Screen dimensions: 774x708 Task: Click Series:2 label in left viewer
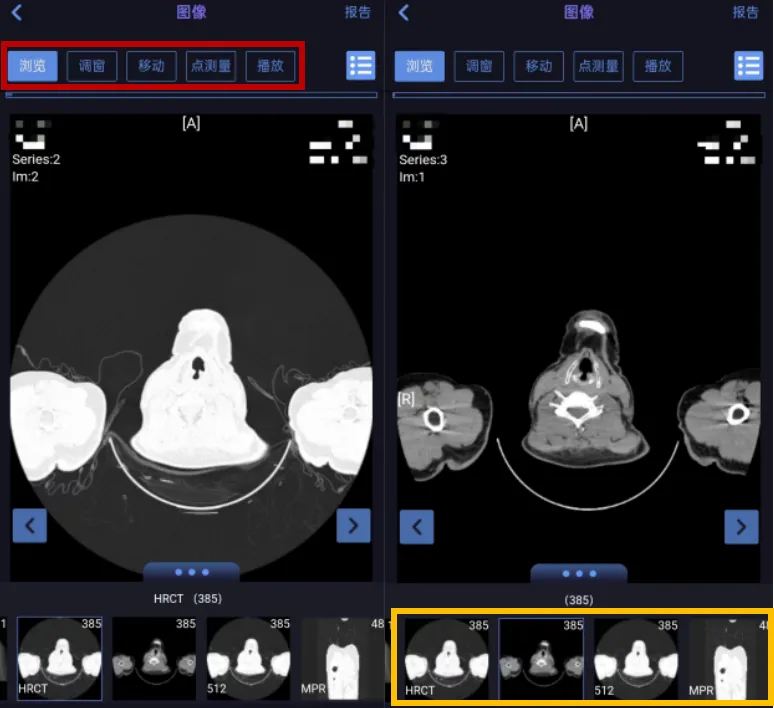click(x=36, y=159)
